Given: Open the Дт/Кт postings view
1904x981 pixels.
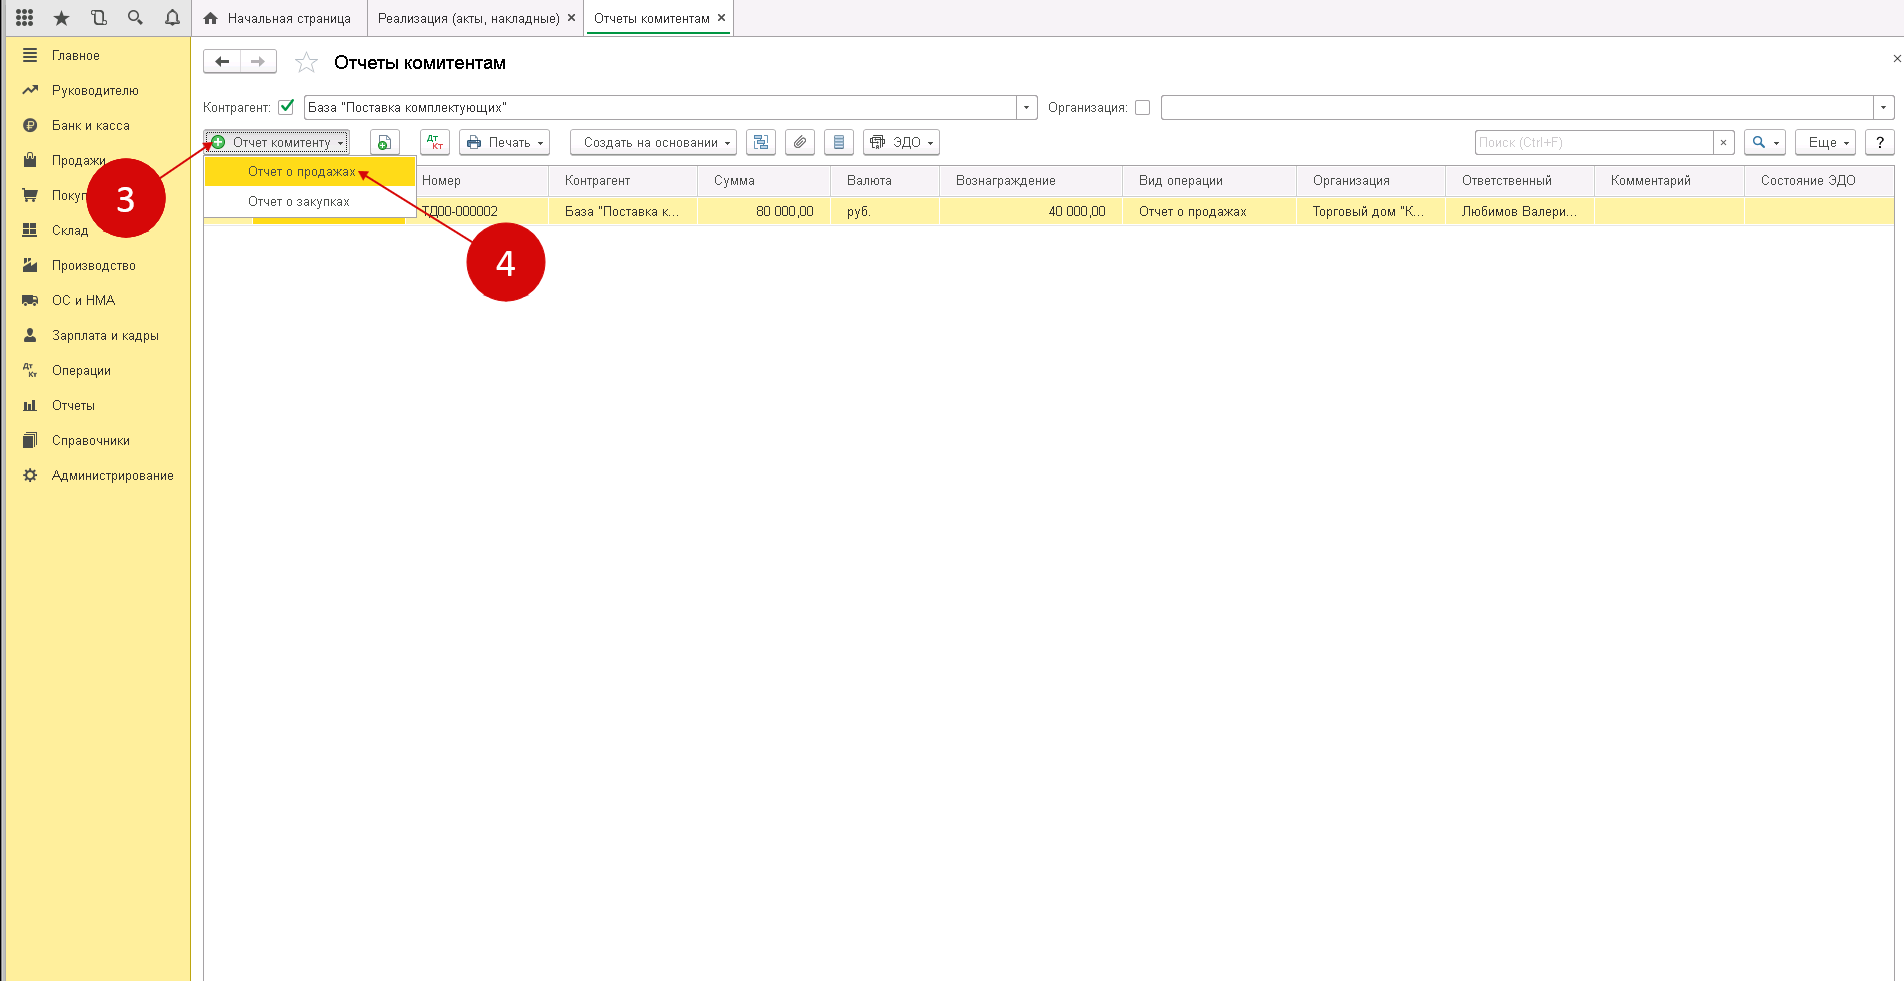Looking at the screenshot, I should click(x=435, y=143).
